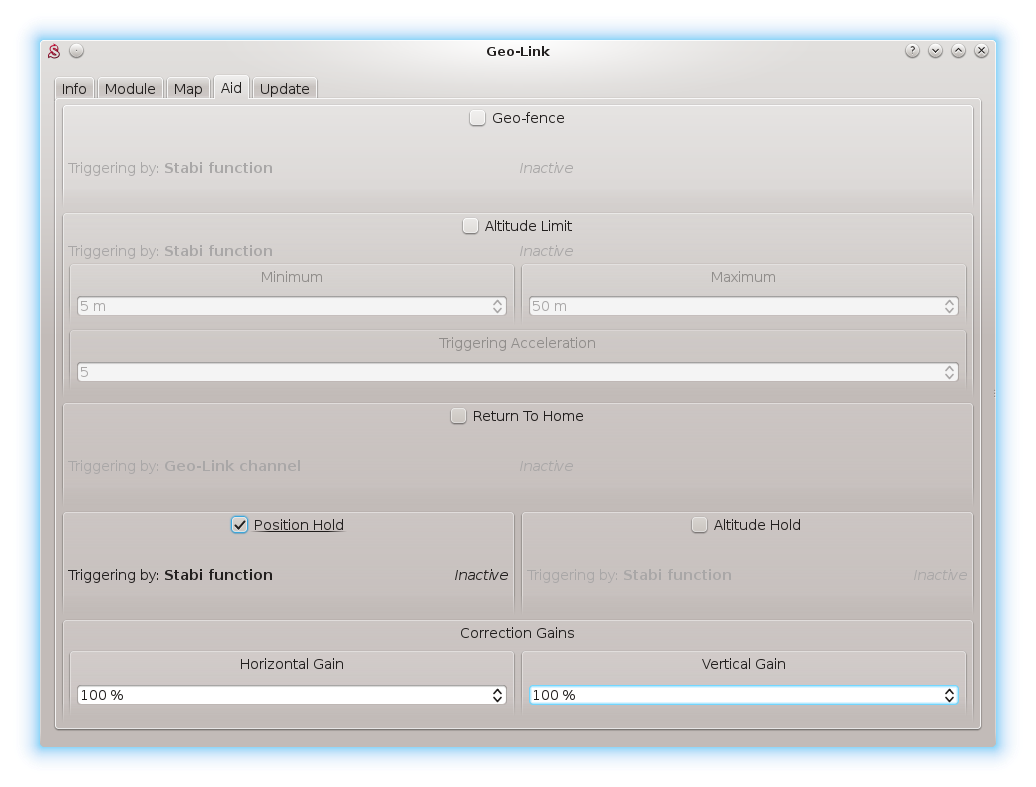Viewport: 1036px width, 787px height.
Task: Tick the Return To Home checkbox
Action: pos(458,416)
